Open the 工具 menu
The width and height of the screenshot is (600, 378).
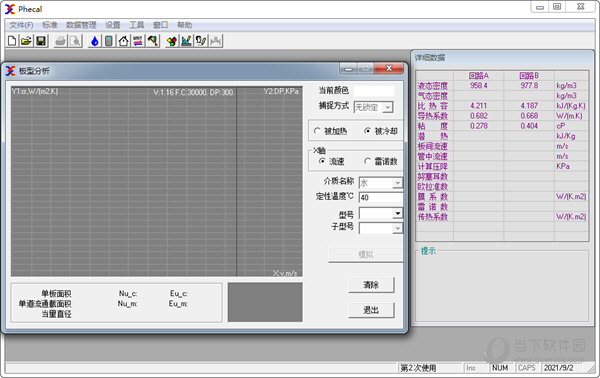pyautogui.click(x=137, y=25)
